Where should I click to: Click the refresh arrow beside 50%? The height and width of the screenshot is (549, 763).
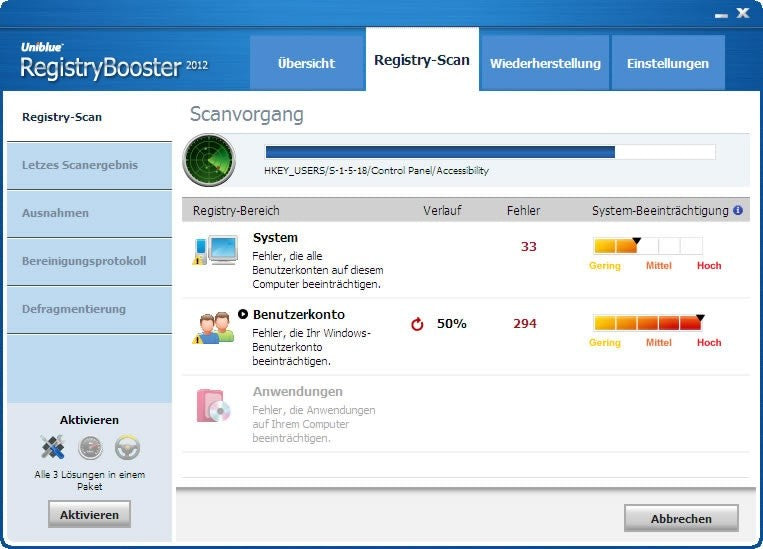point(417,324)
